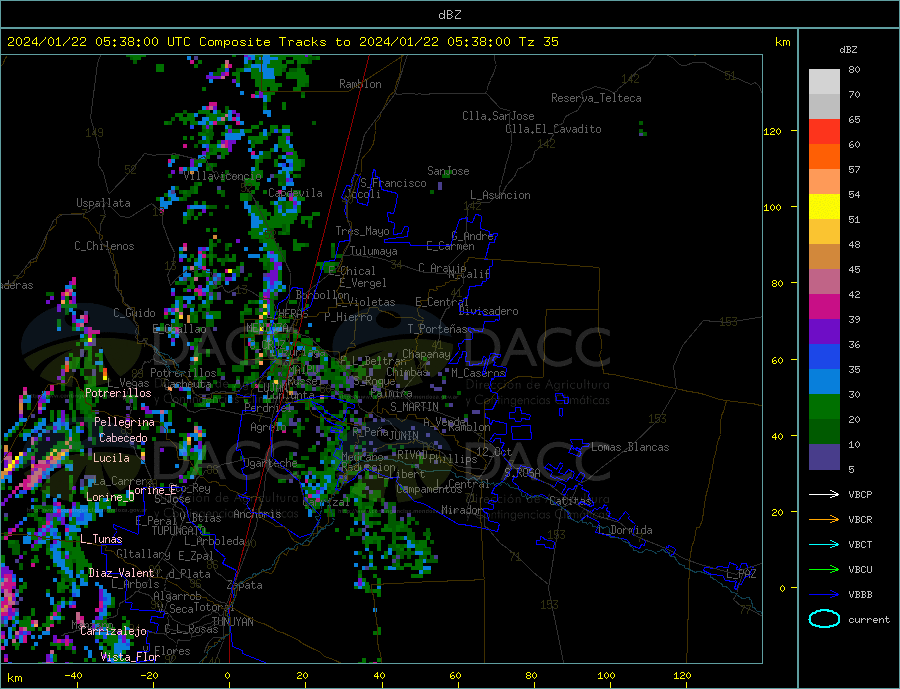Click the 'Capdevila' map label

tap(295, 193)
